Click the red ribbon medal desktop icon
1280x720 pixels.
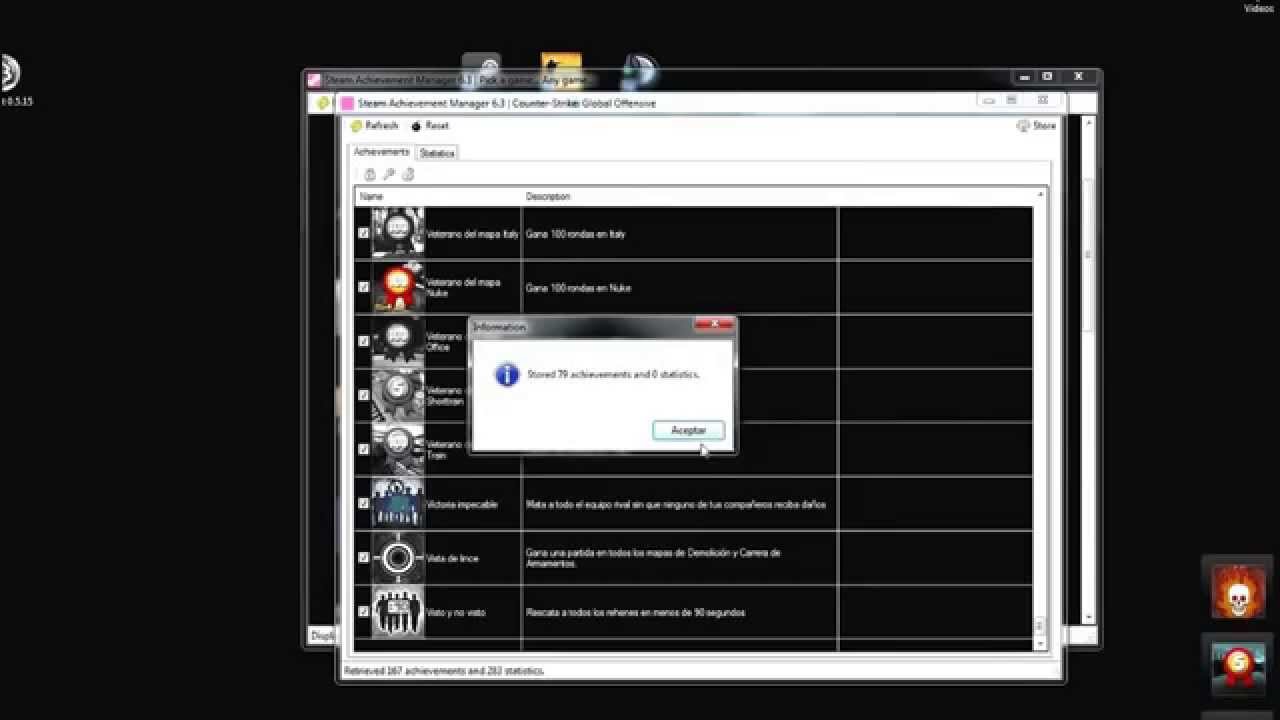pyautogui.click(x=1238, y=668)
